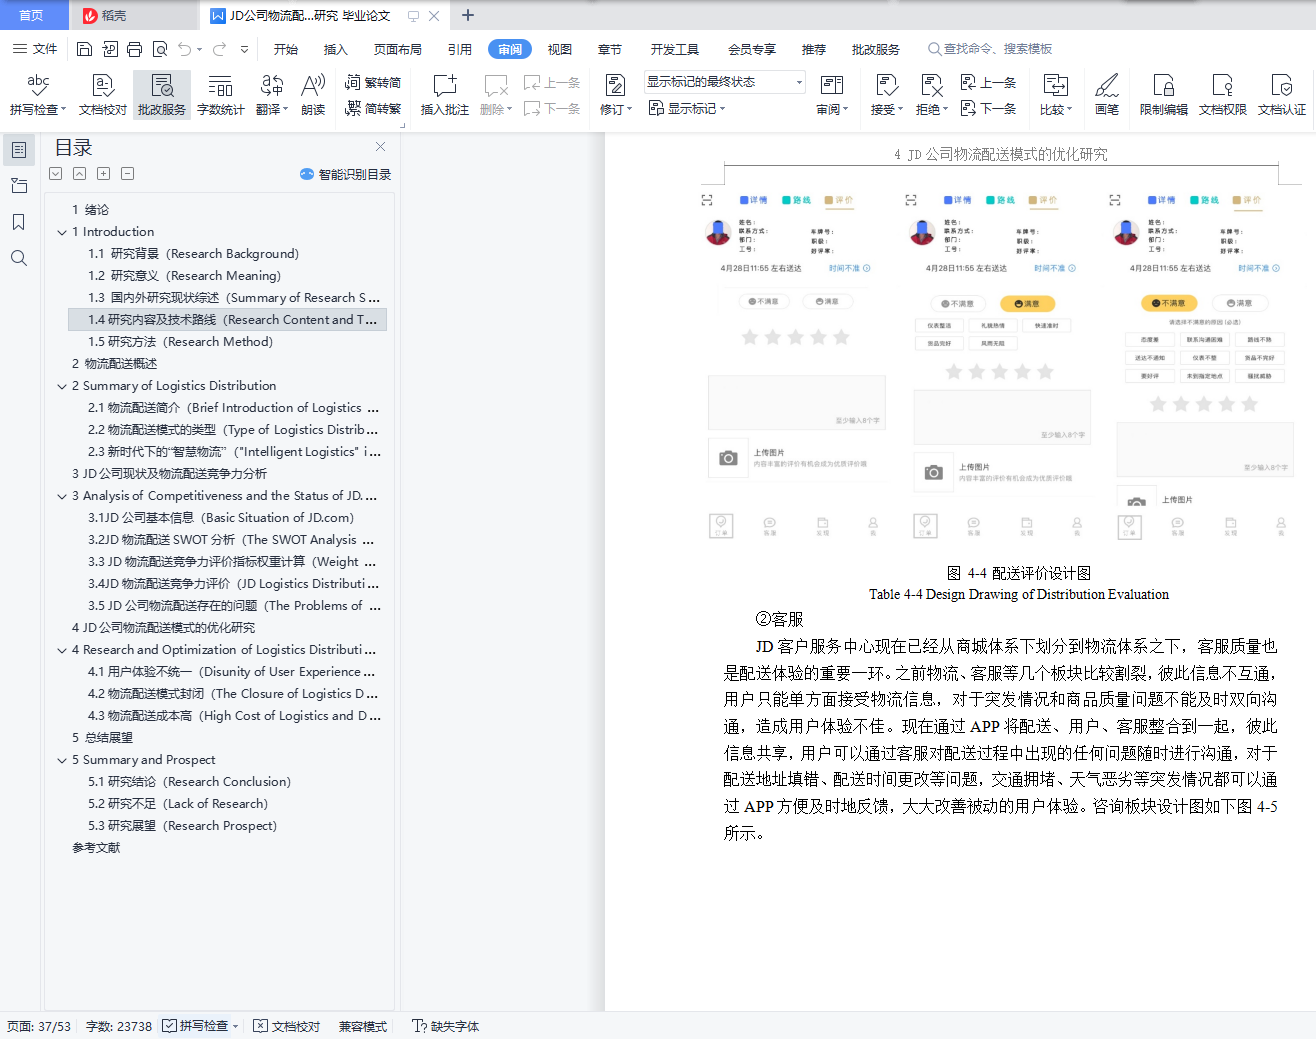The height and width of the screenshot is (1039, 1316).
Task: Switch to the 引用 ribbon tab
Action: point(460,49)
